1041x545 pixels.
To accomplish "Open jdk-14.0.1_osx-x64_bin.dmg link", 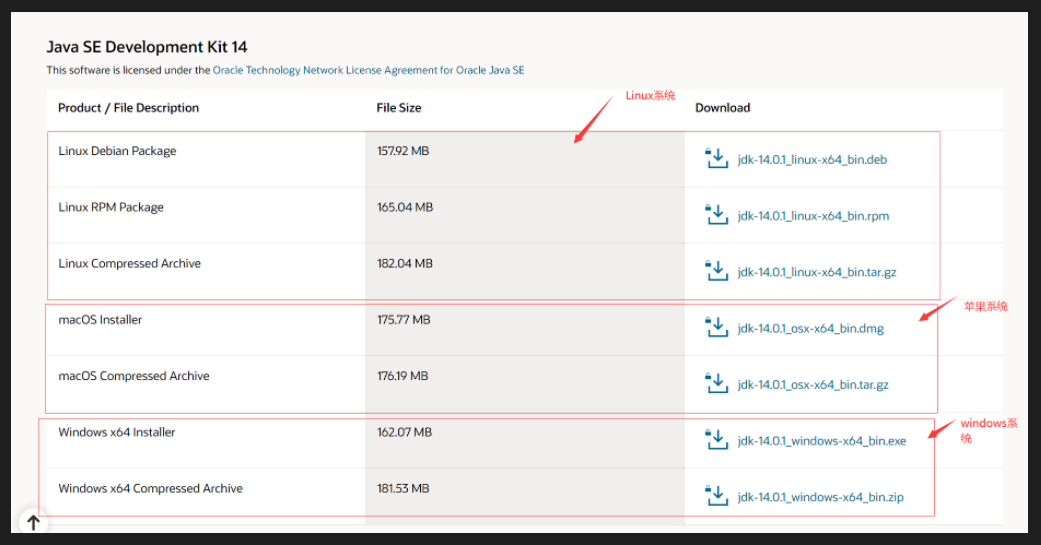I will pos(811,329).
